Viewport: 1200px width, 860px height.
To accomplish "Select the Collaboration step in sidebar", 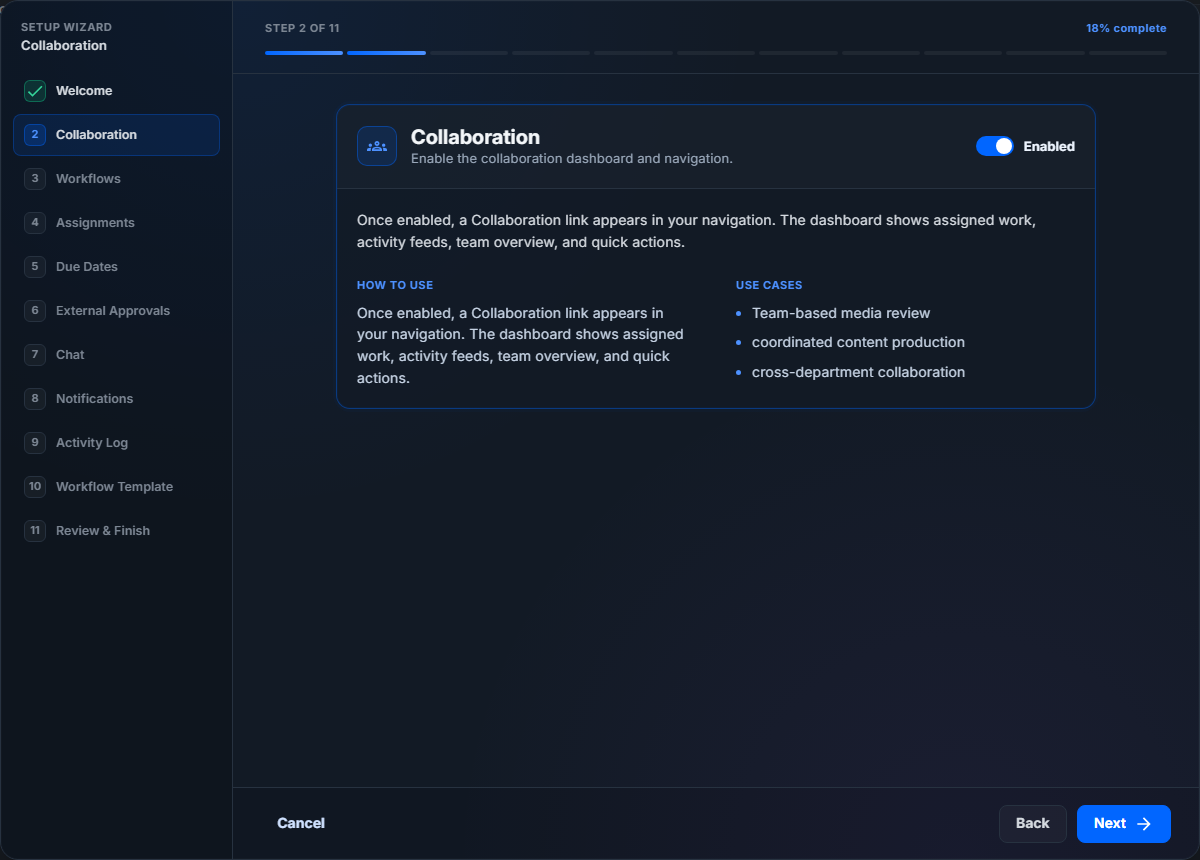I will pyautogui.click(x=116, y=135).
